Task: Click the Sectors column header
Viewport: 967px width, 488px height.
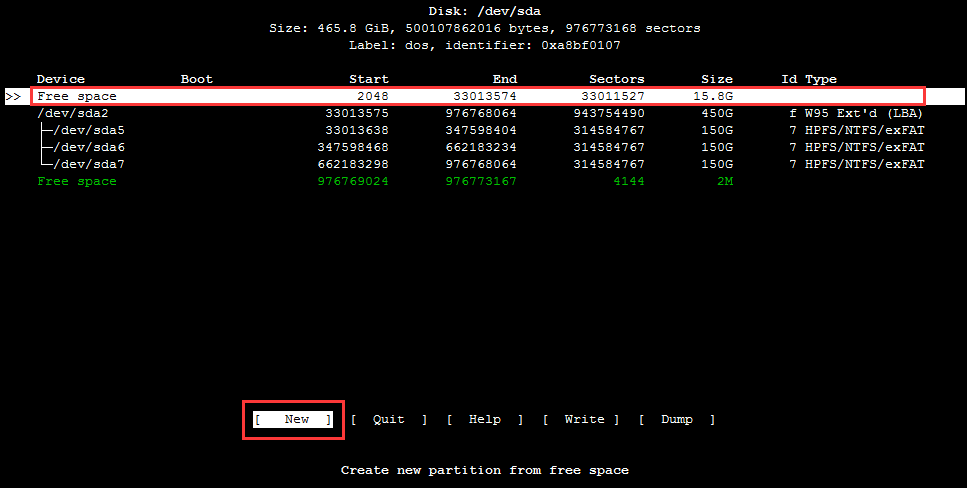Action: click(616, 79)
